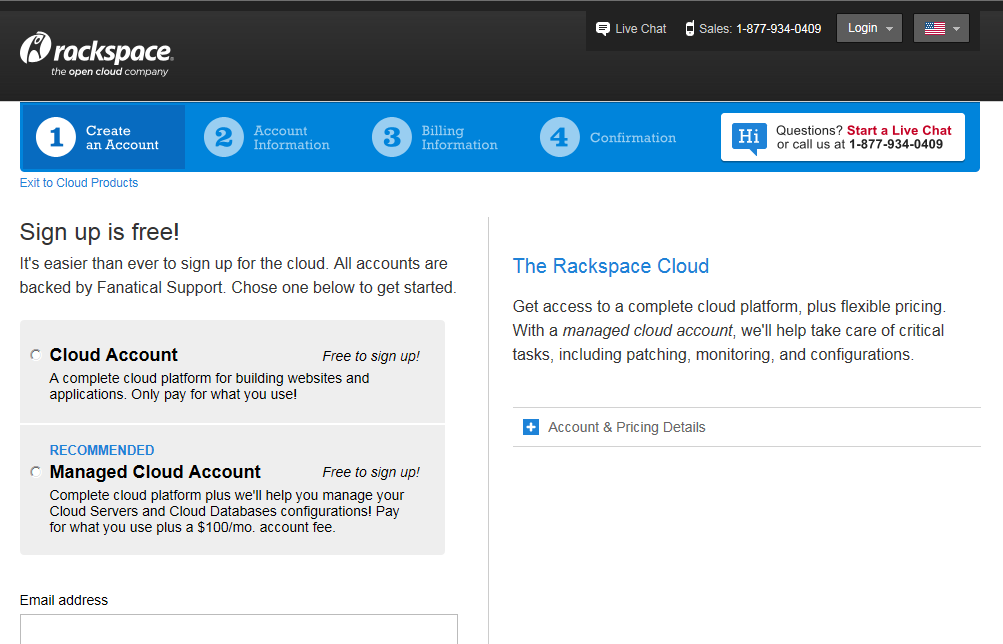Screen dimensions: 1003x644
Task: Click the Email address input field
Action: pos(239,629)
